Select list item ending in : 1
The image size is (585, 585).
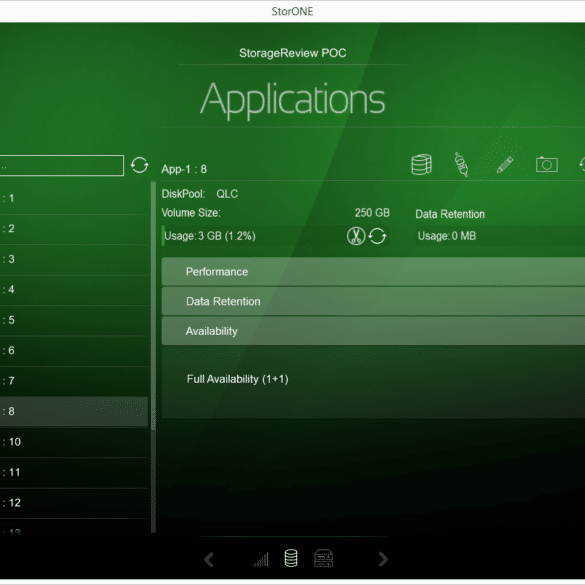point(74,198)
